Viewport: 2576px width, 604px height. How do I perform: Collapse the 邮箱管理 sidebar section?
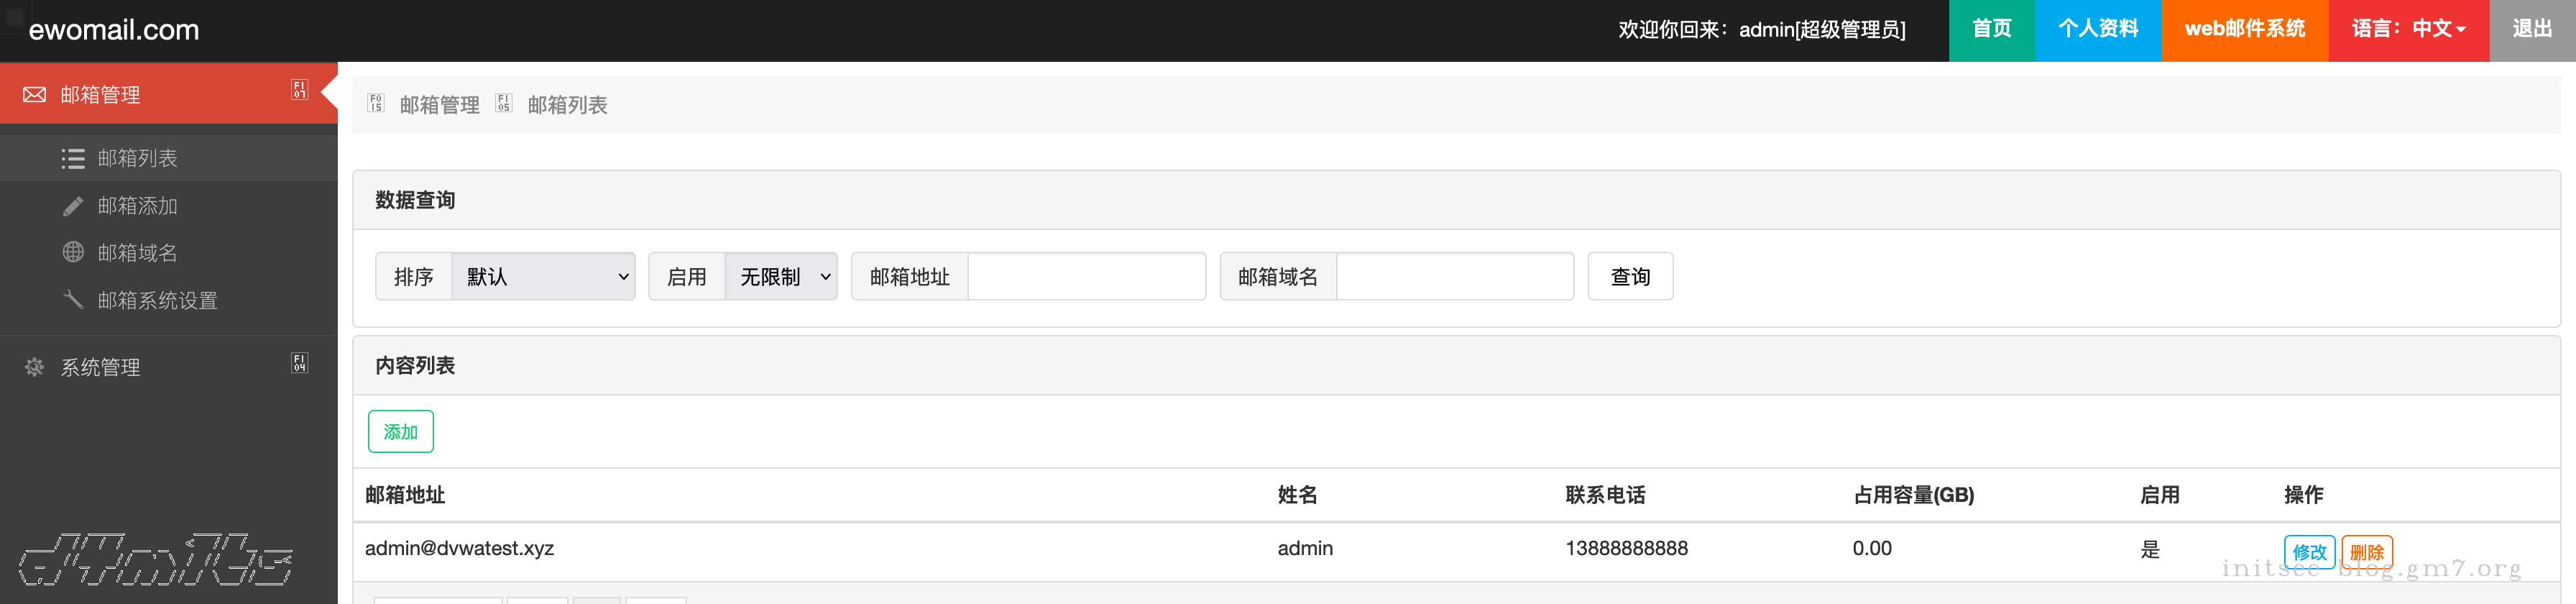pos(299,90)
